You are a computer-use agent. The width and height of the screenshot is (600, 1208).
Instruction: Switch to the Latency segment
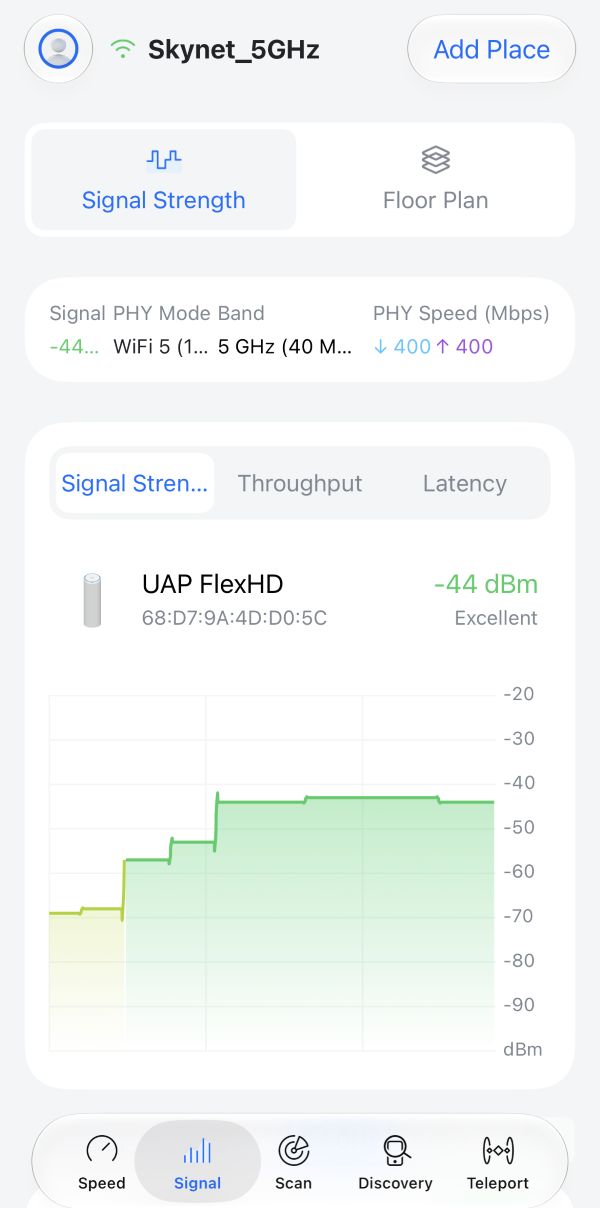(465, 483)
